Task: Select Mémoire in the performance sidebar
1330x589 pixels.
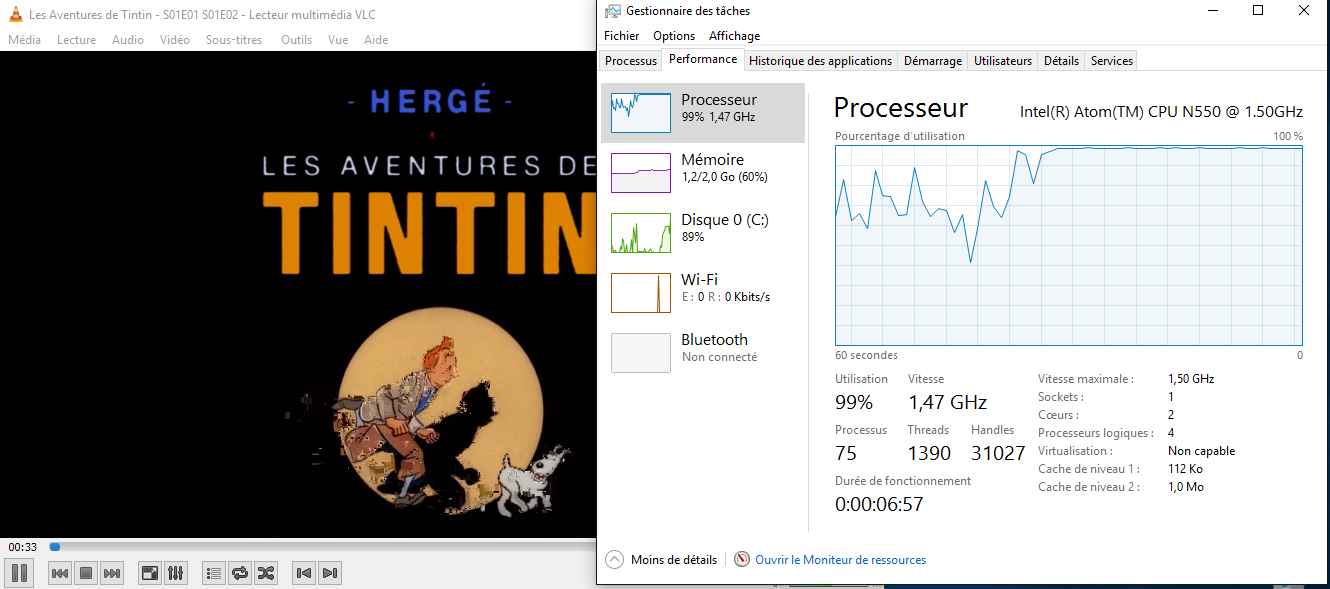Action: click(x=703, y=173)
